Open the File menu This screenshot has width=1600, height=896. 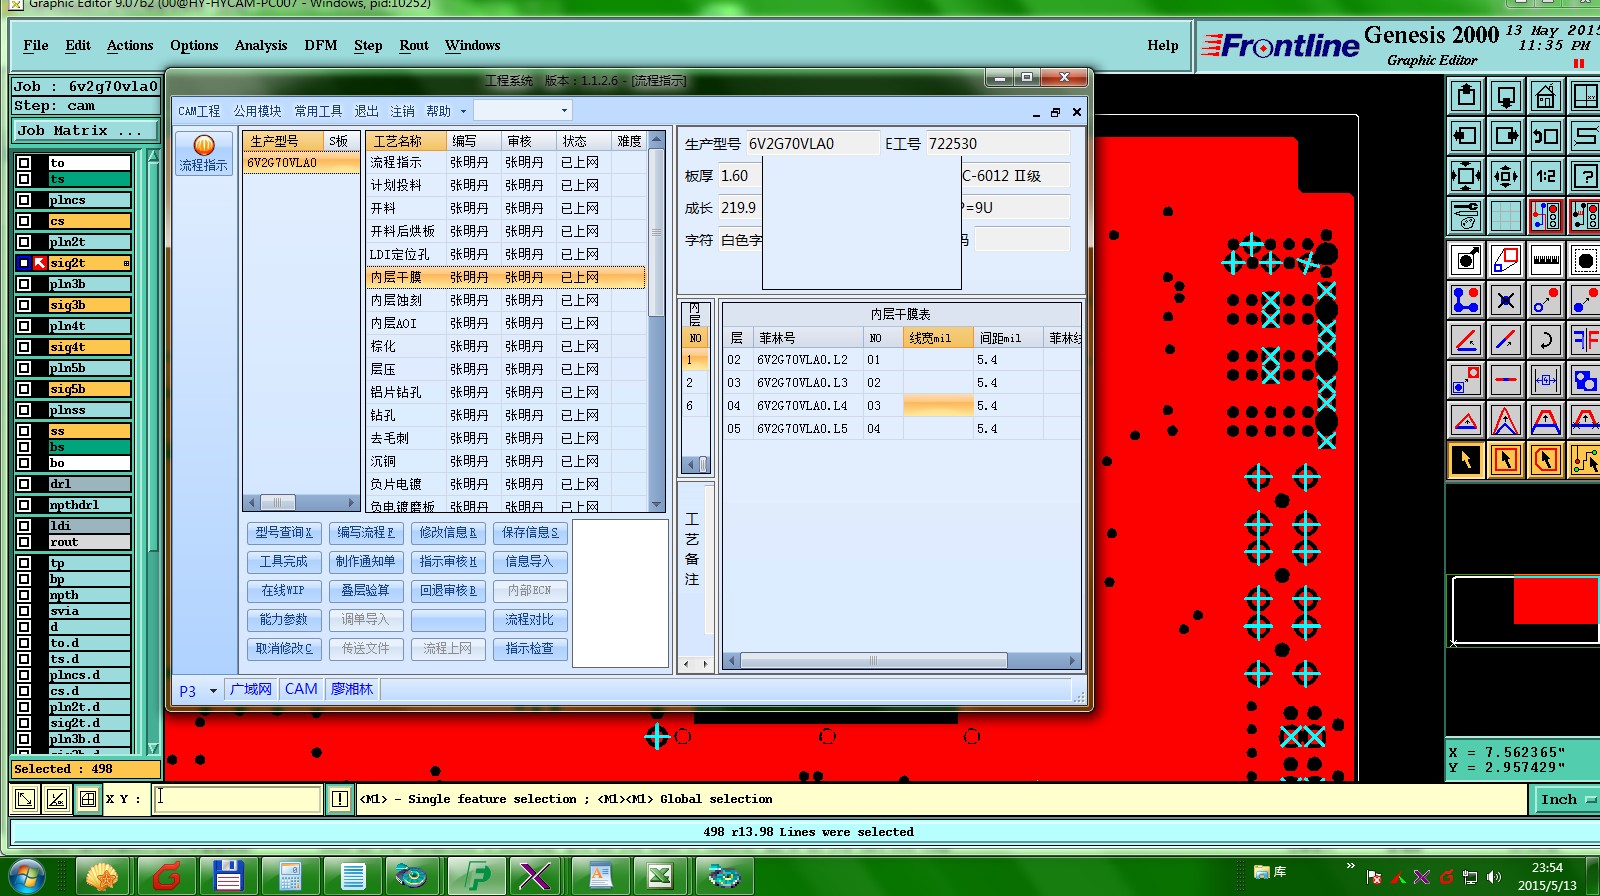coord(36,45)
